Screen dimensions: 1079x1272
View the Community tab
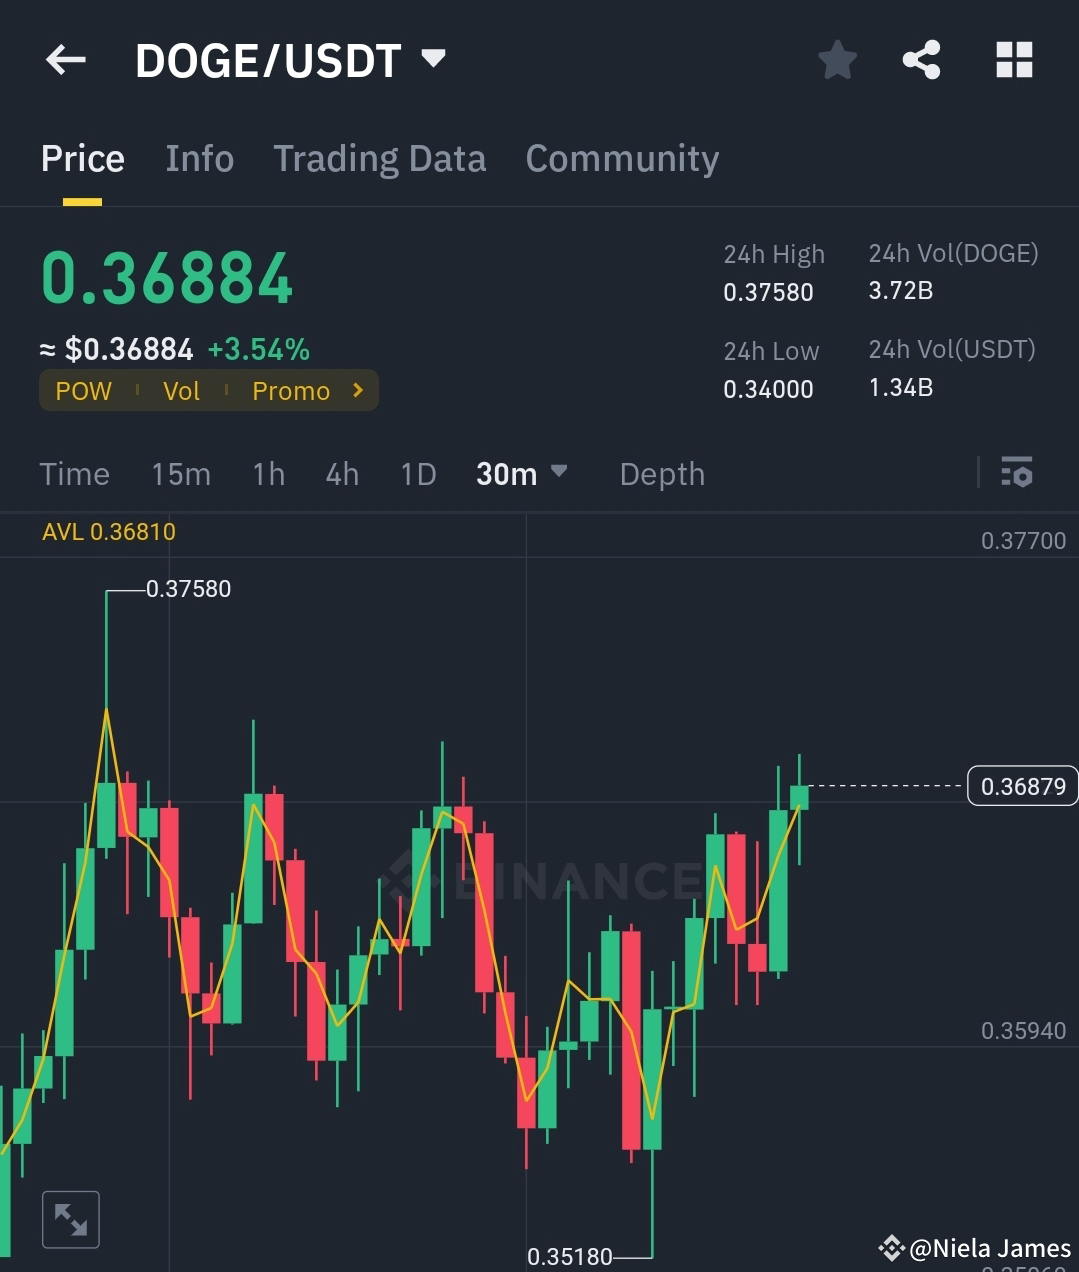point(622,158)
